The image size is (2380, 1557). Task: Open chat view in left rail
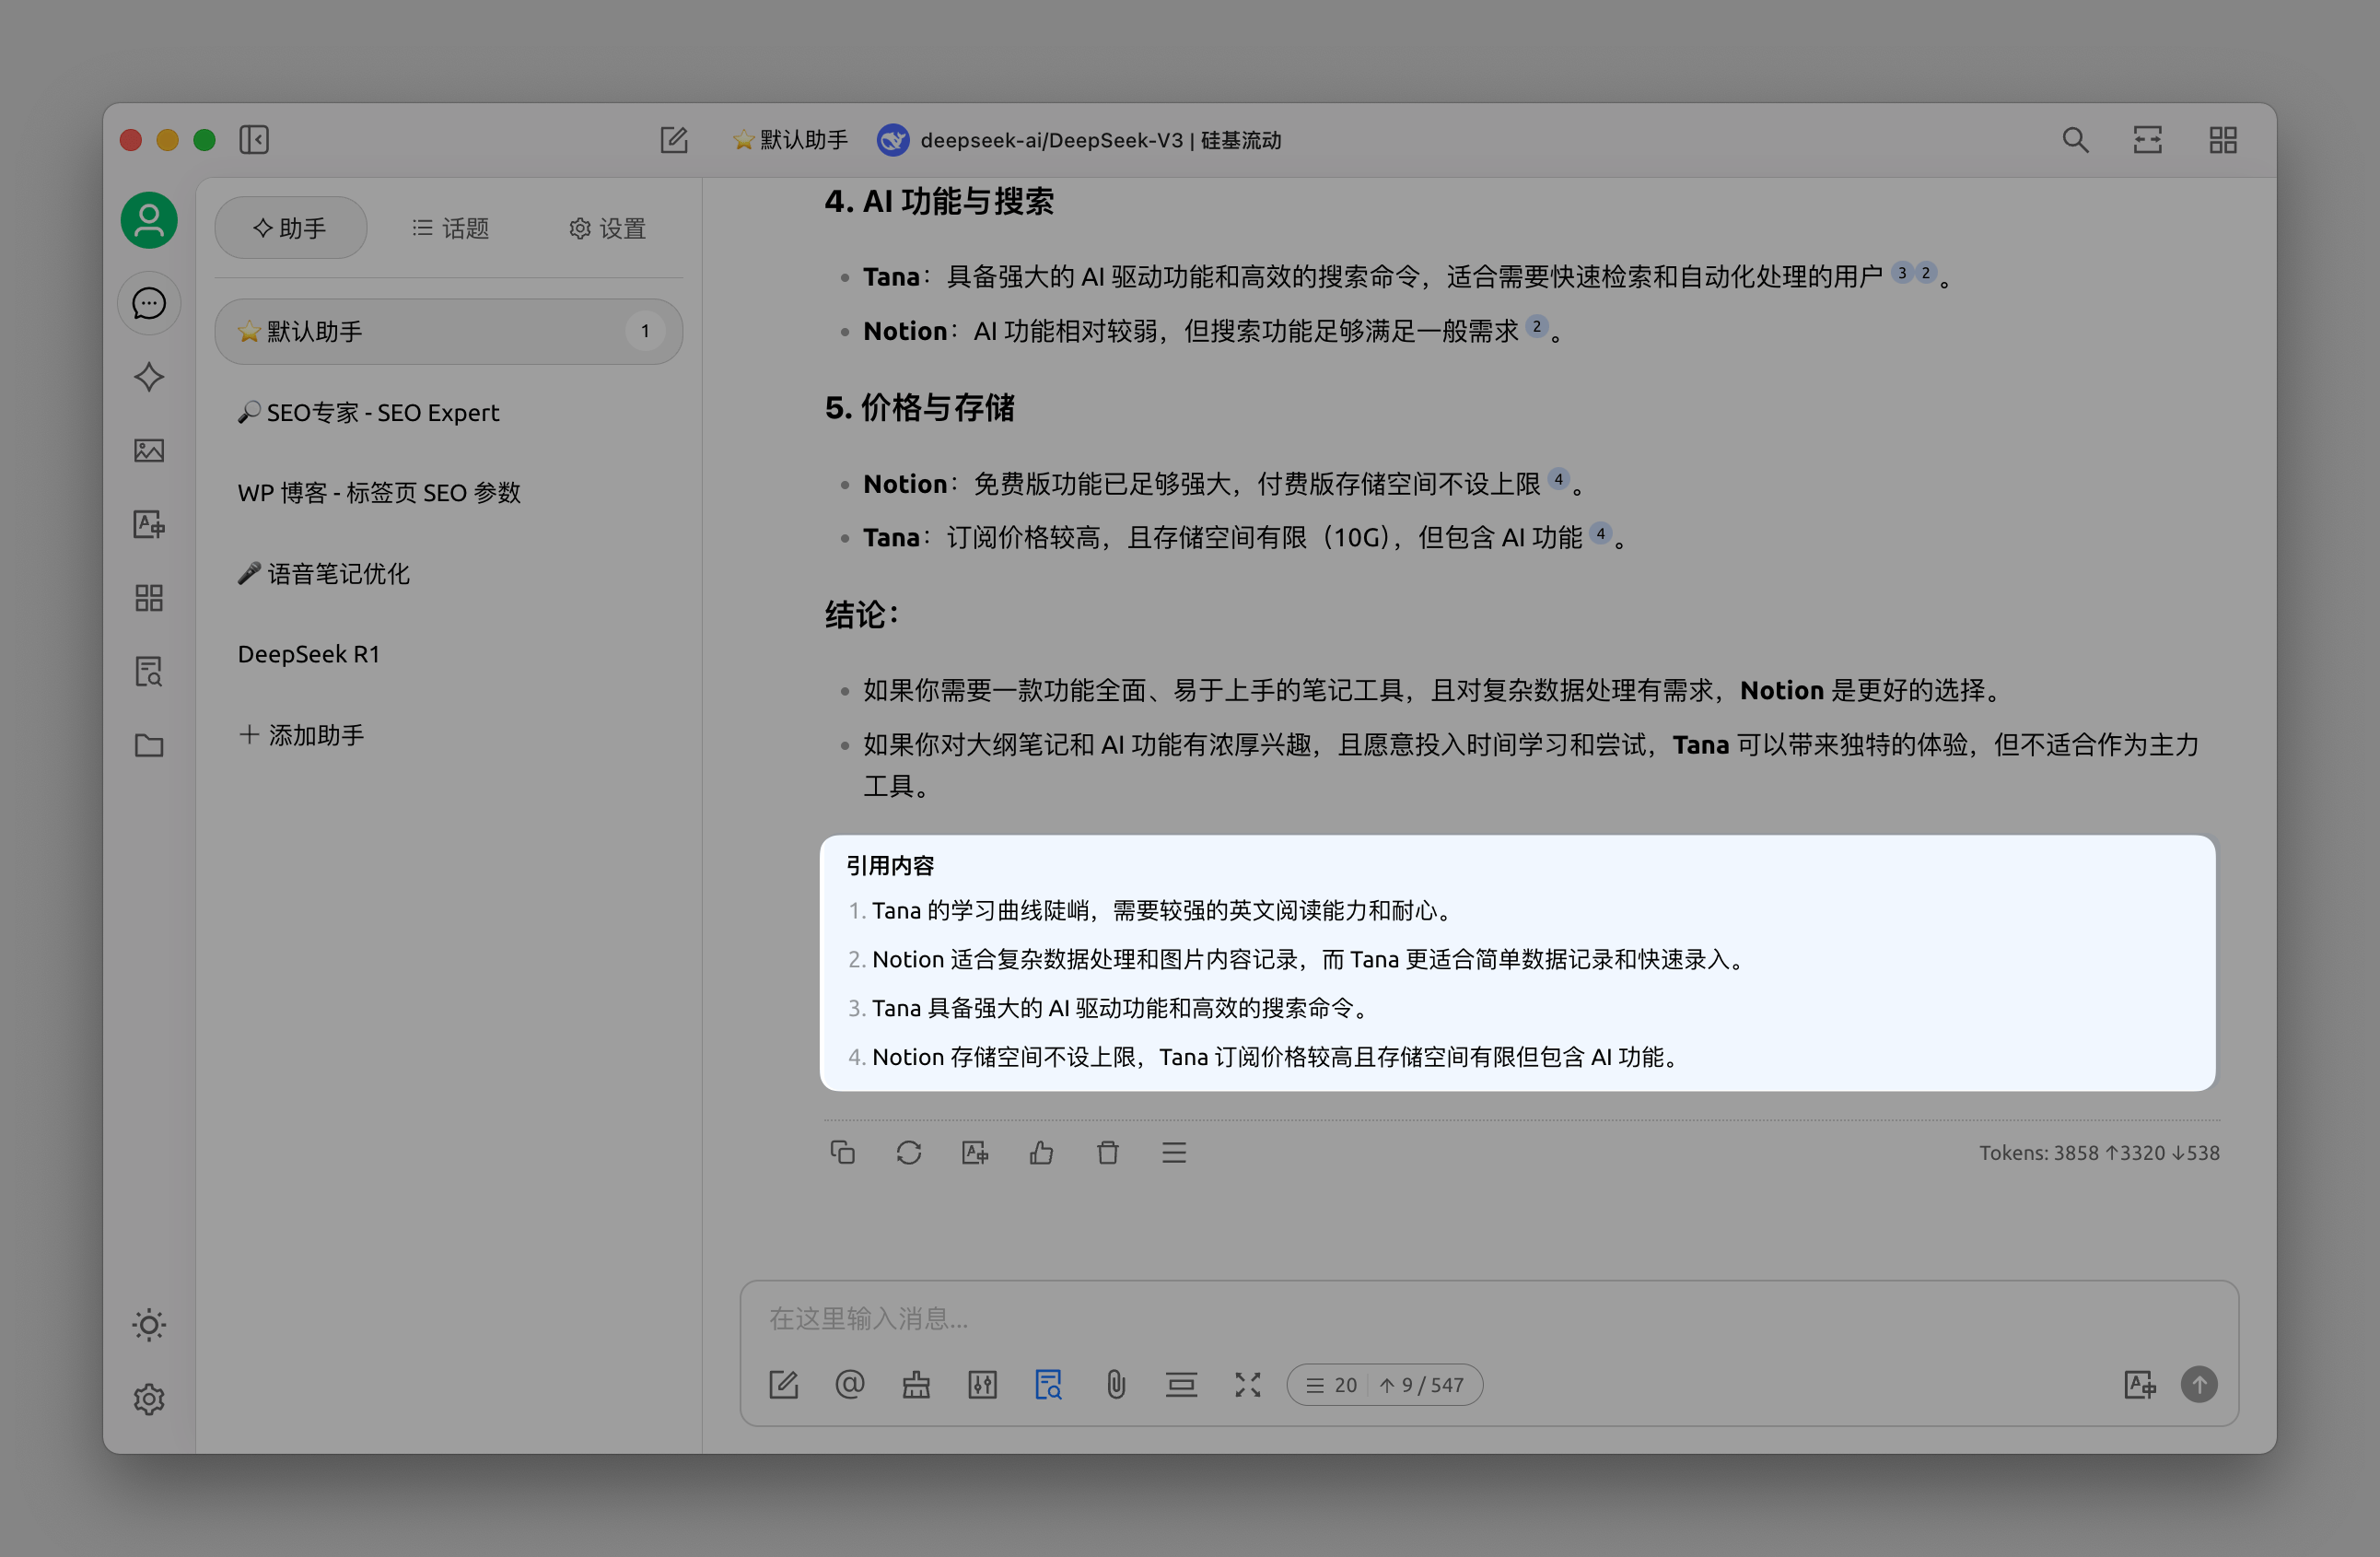coord(149,303)
